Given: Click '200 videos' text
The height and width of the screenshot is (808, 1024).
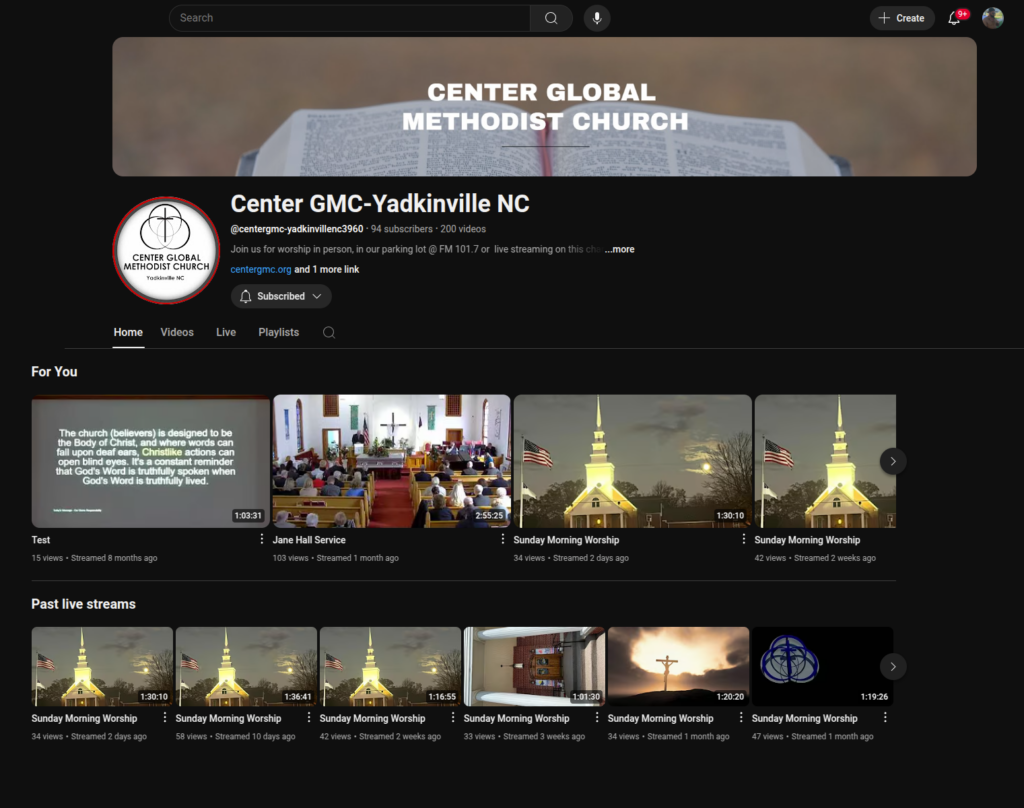Looking at the screenshot, I should coord(463,229).
